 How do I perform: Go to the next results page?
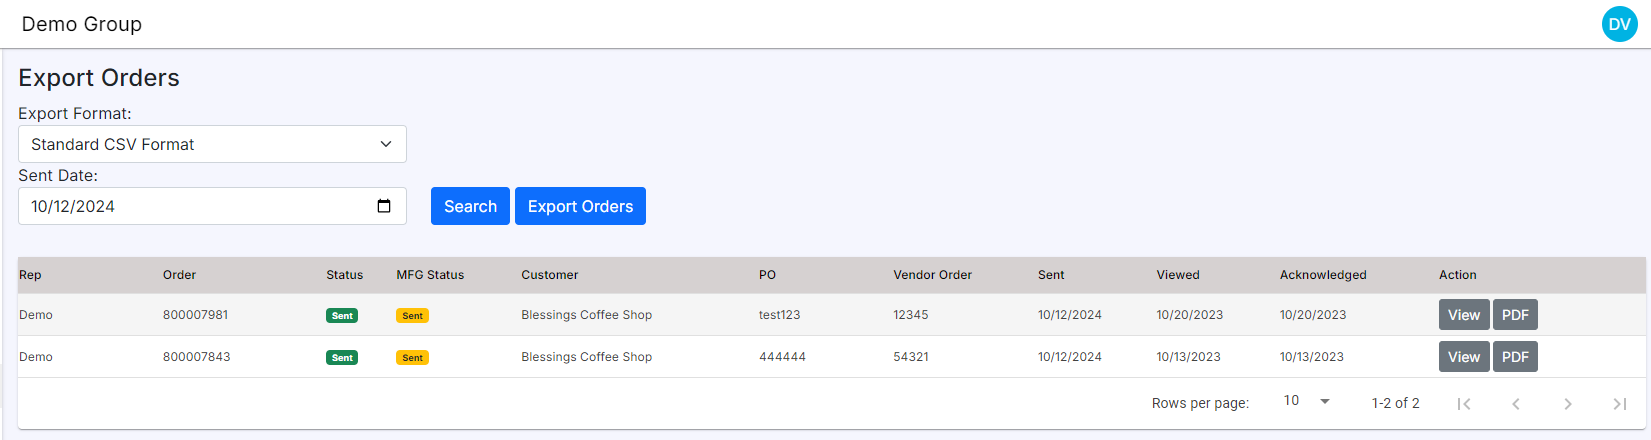pos(1568,403)
